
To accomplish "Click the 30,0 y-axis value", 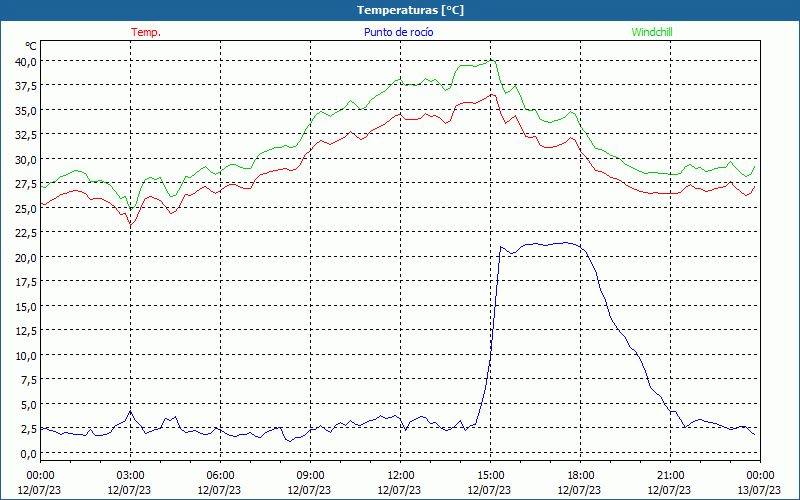I will tap(27, 159).
